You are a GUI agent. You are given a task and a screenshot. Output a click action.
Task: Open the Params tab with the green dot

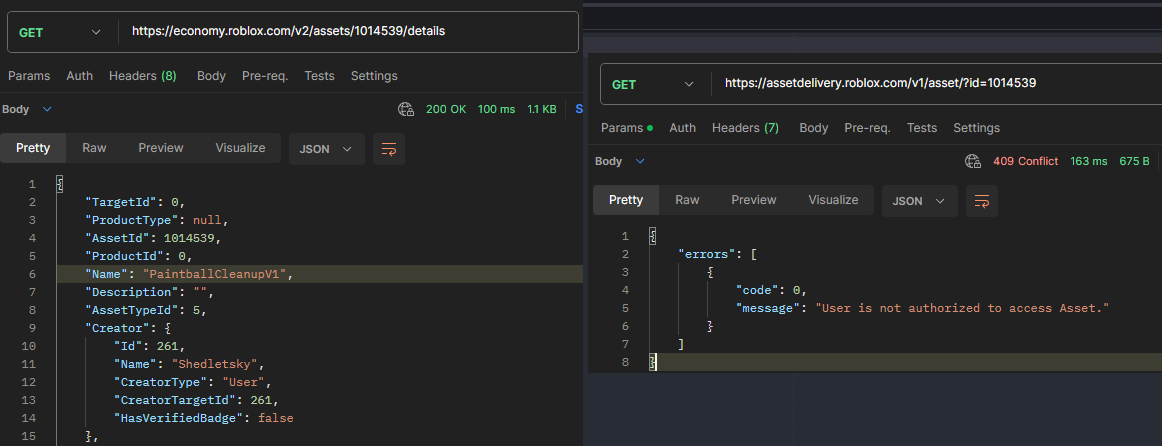626,128
